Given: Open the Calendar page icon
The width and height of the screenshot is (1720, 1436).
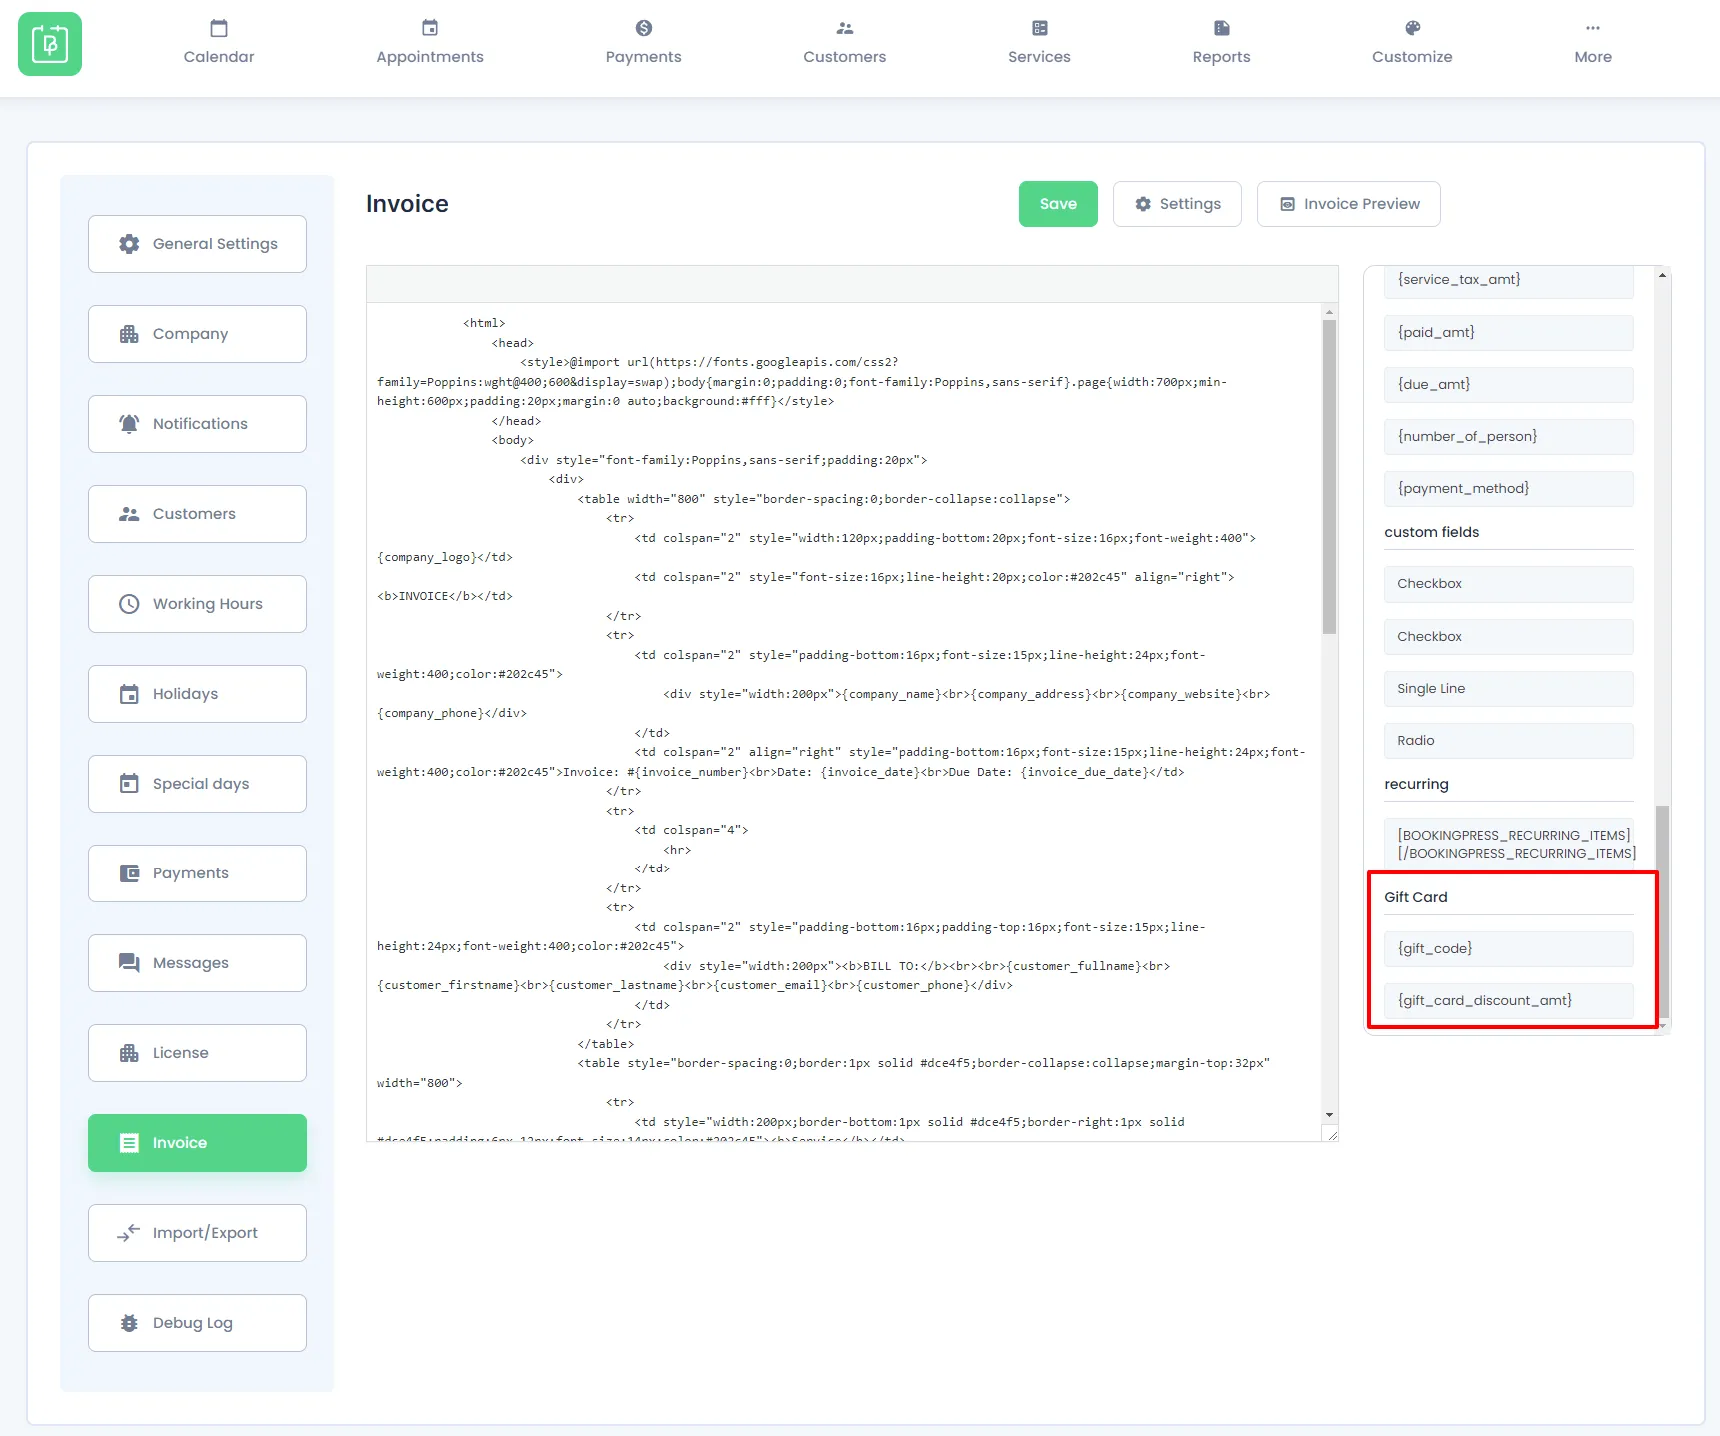Looking at the screenshot, I should tap(219, 28).
